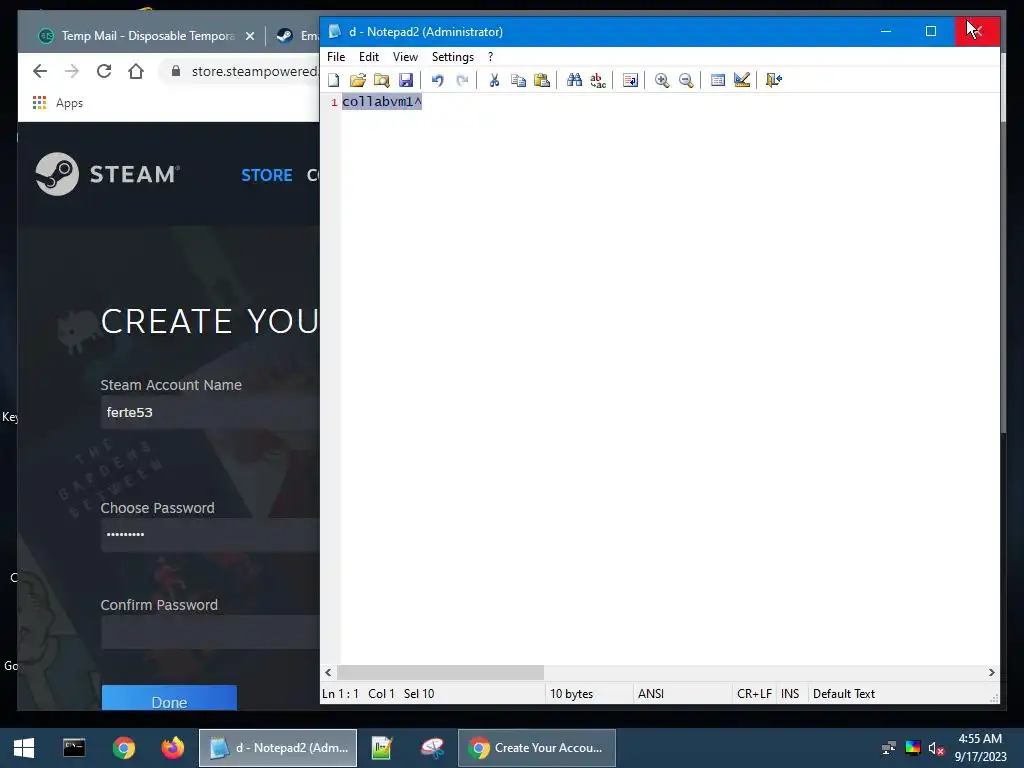Open the Windows Start menu
This screenshot has height=768, width=1024.
click(24, 748)
